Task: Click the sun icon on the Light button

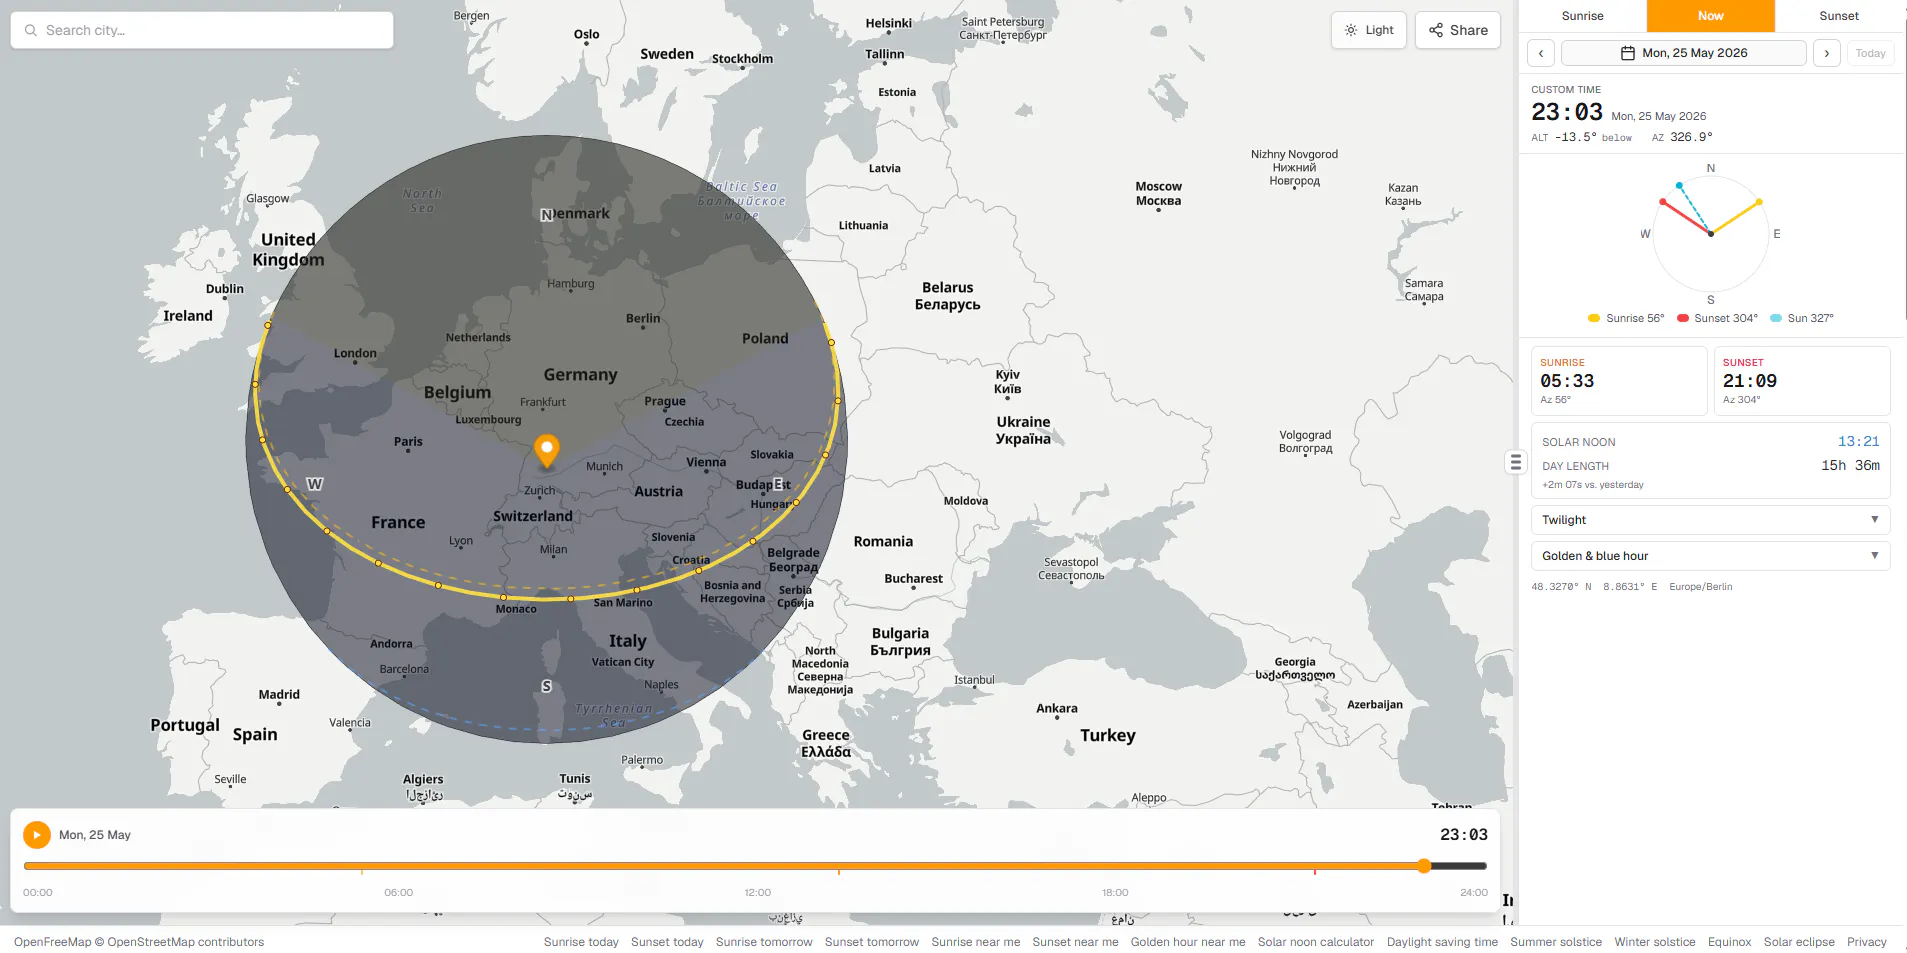Action: click(x=1351, y=30)
